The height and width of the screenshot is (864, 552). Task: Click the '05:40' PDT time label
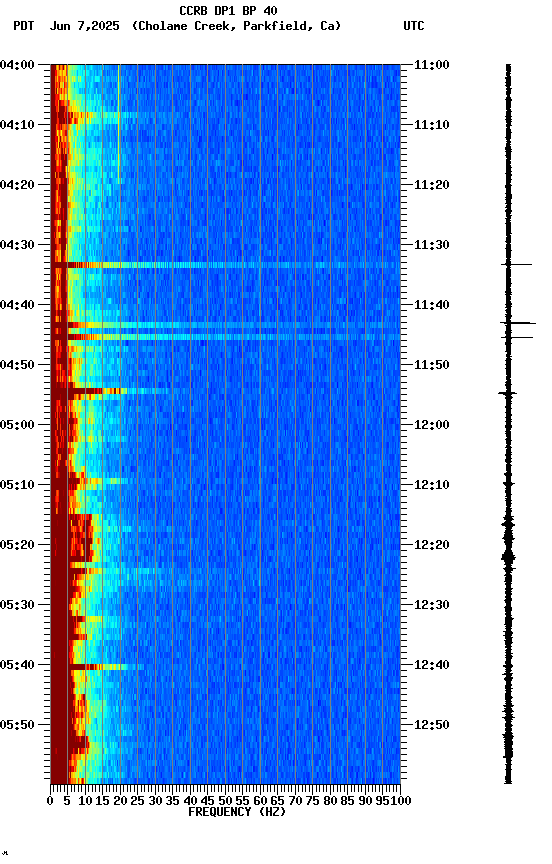coord(17,665)
